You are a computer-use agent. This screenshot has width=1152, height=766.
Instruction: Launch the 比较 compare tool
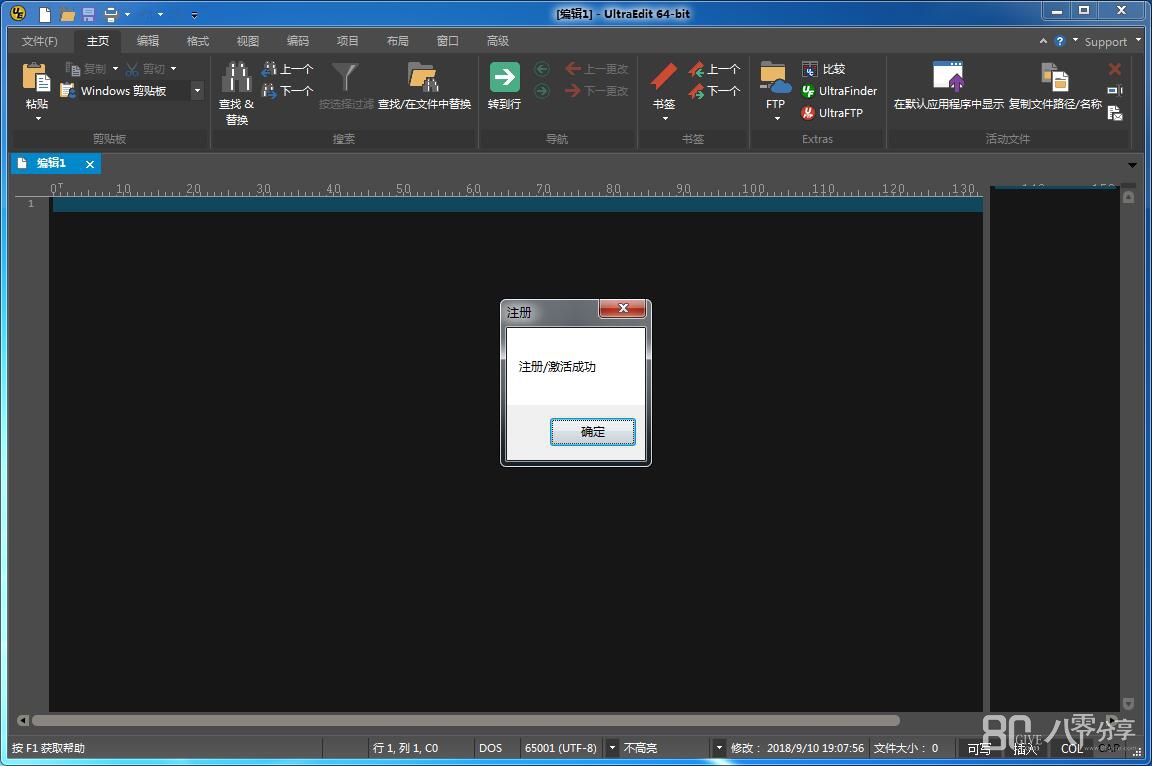824,69
